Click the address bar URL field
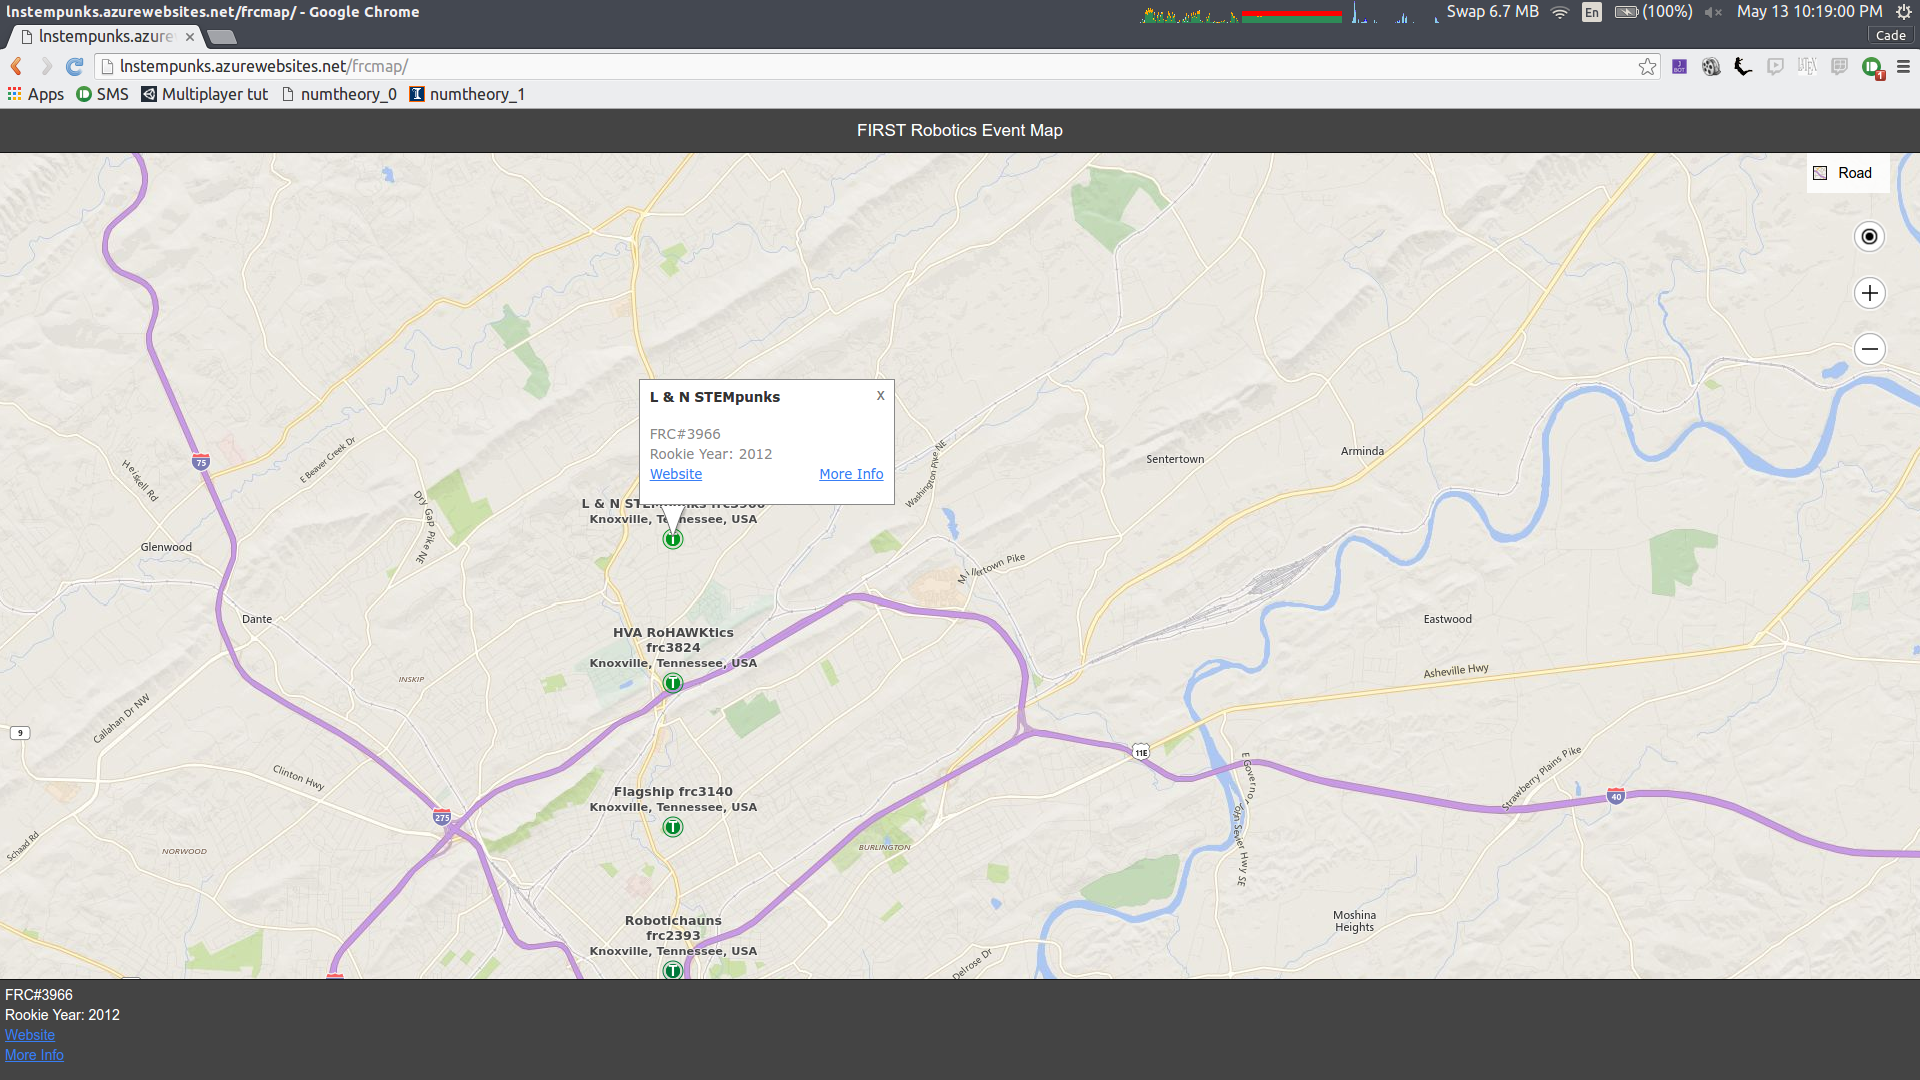Screen dimensions: 1920x1080 (860, 67)
